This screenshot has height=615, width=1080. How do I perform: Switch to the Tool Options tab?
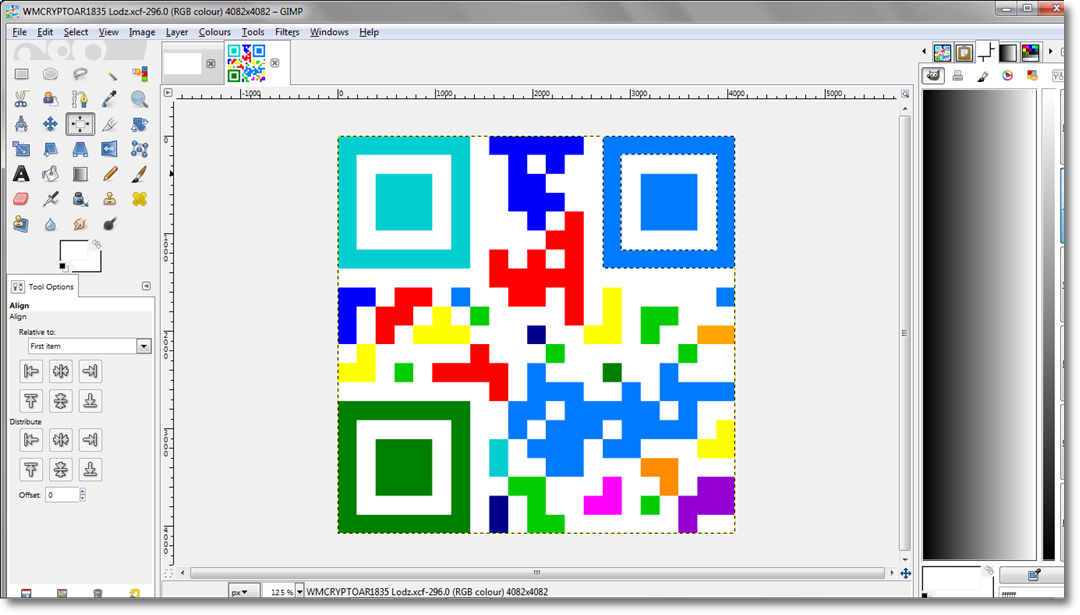click(43, 286)
